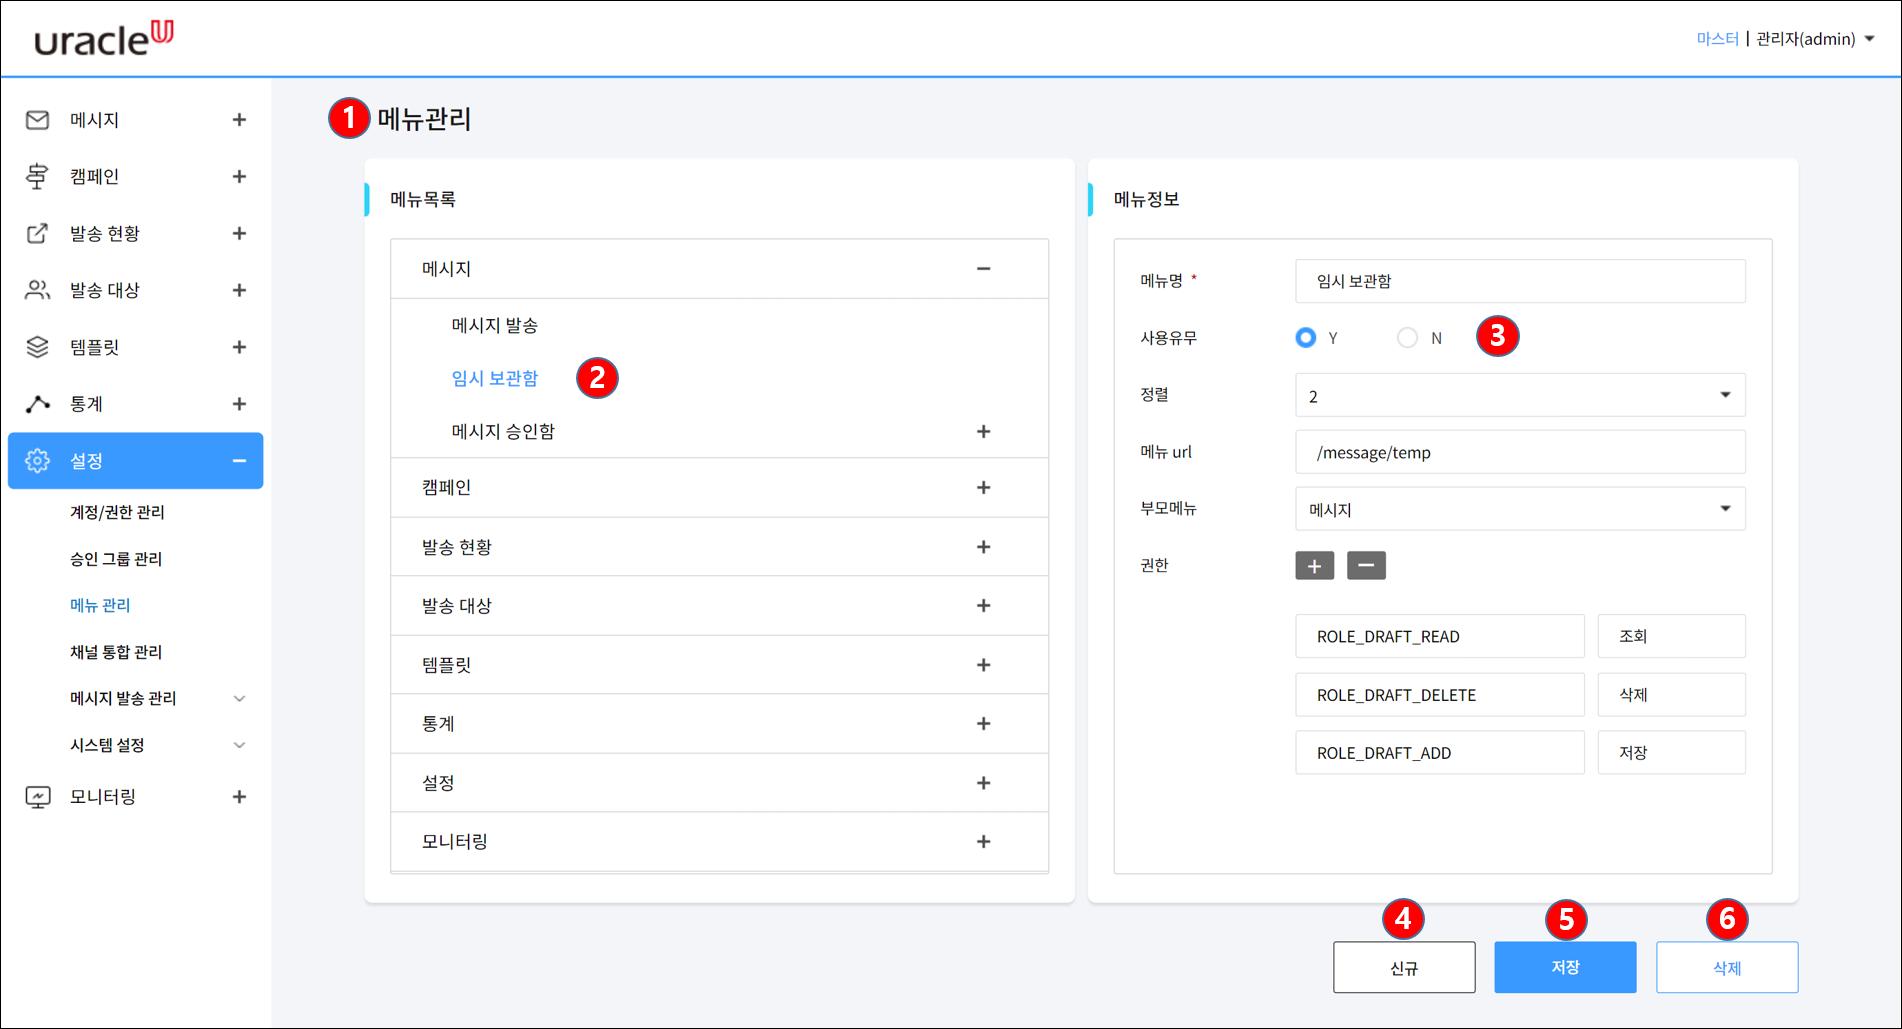The height and width of the screenshot is (1029, 1902).
Task: Expand 발송 대상 plus in the menu list
Action: pos(983,606)
